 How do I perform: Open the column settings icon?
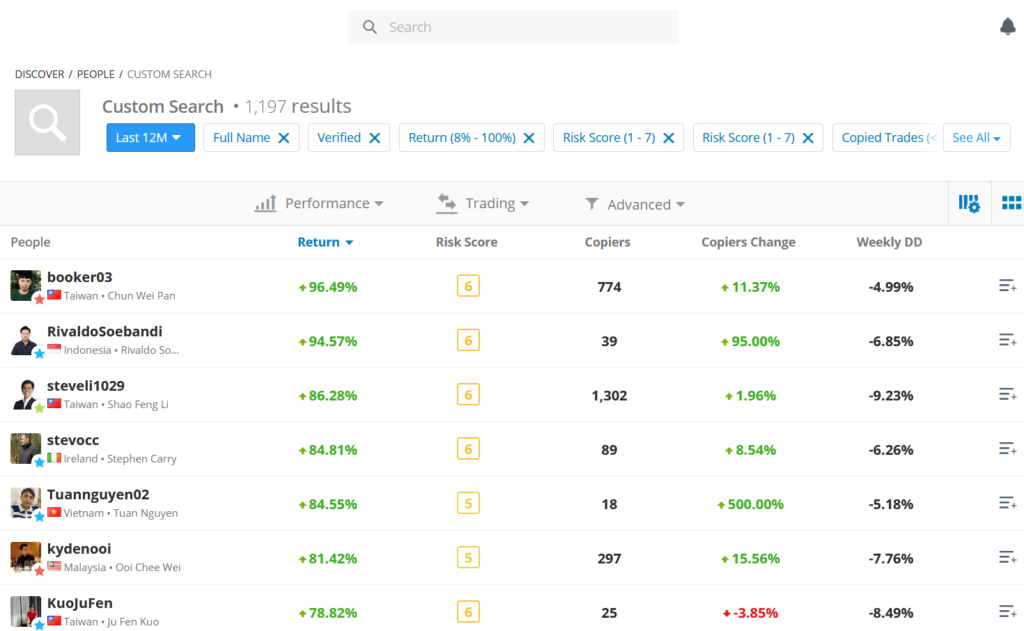point(968,203)
